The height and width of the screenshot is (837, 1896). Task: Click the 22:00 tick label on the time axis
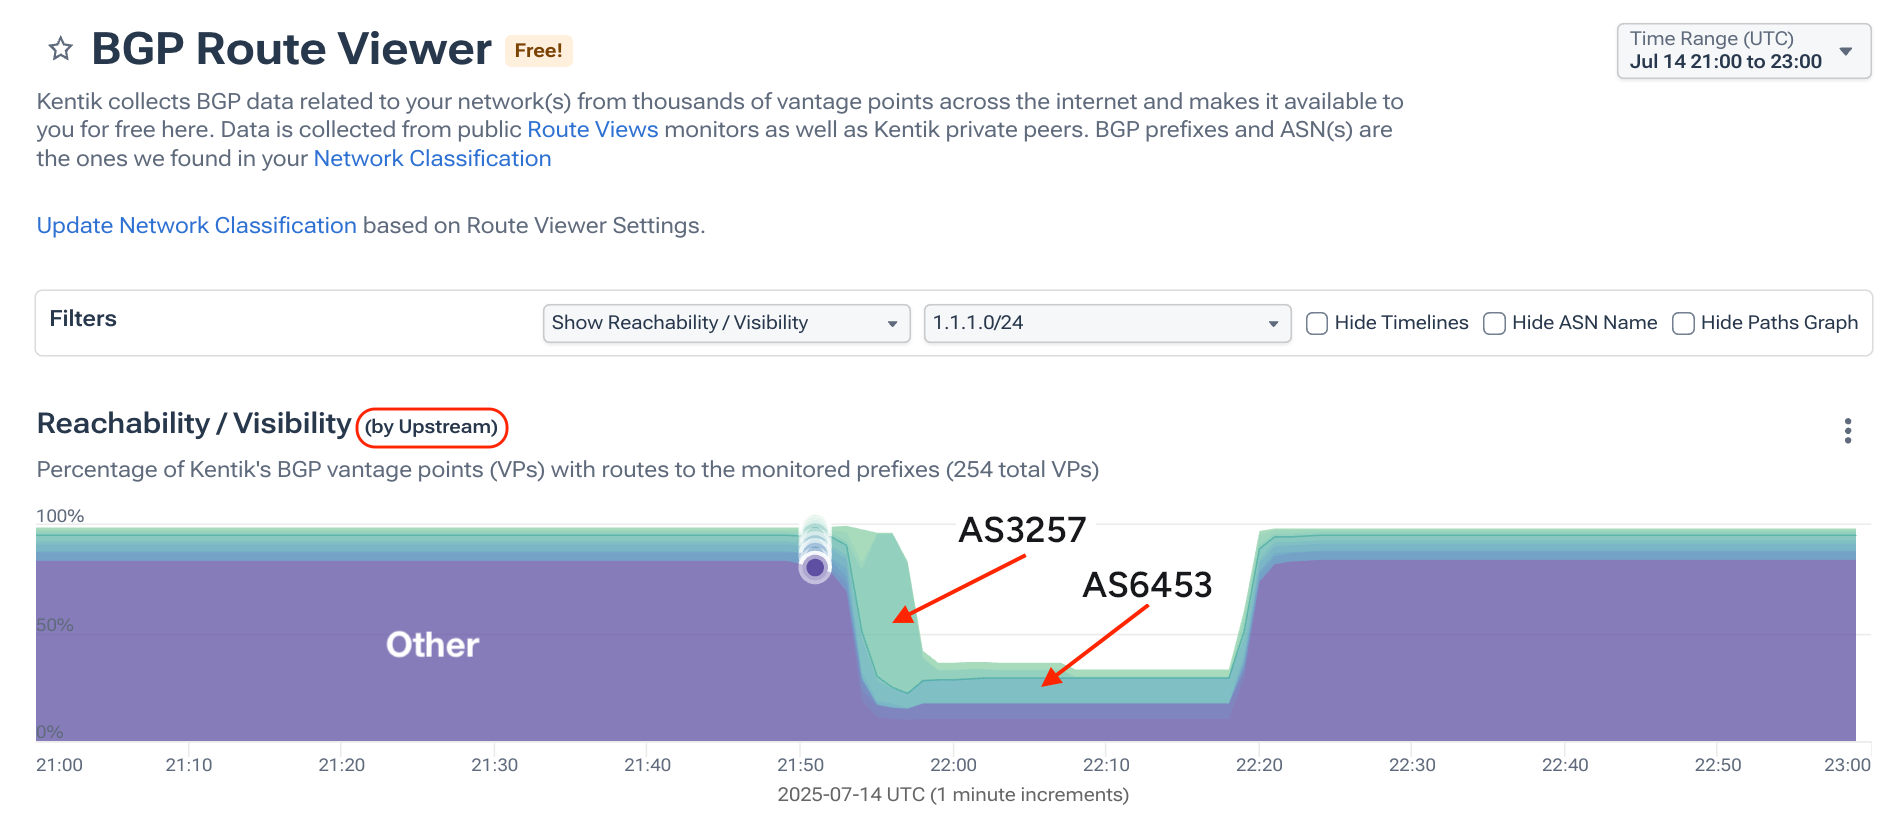(953, 765)
